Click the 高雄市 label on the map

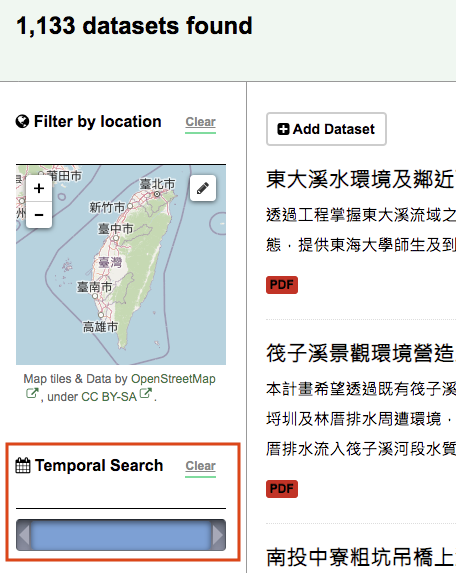100,327
